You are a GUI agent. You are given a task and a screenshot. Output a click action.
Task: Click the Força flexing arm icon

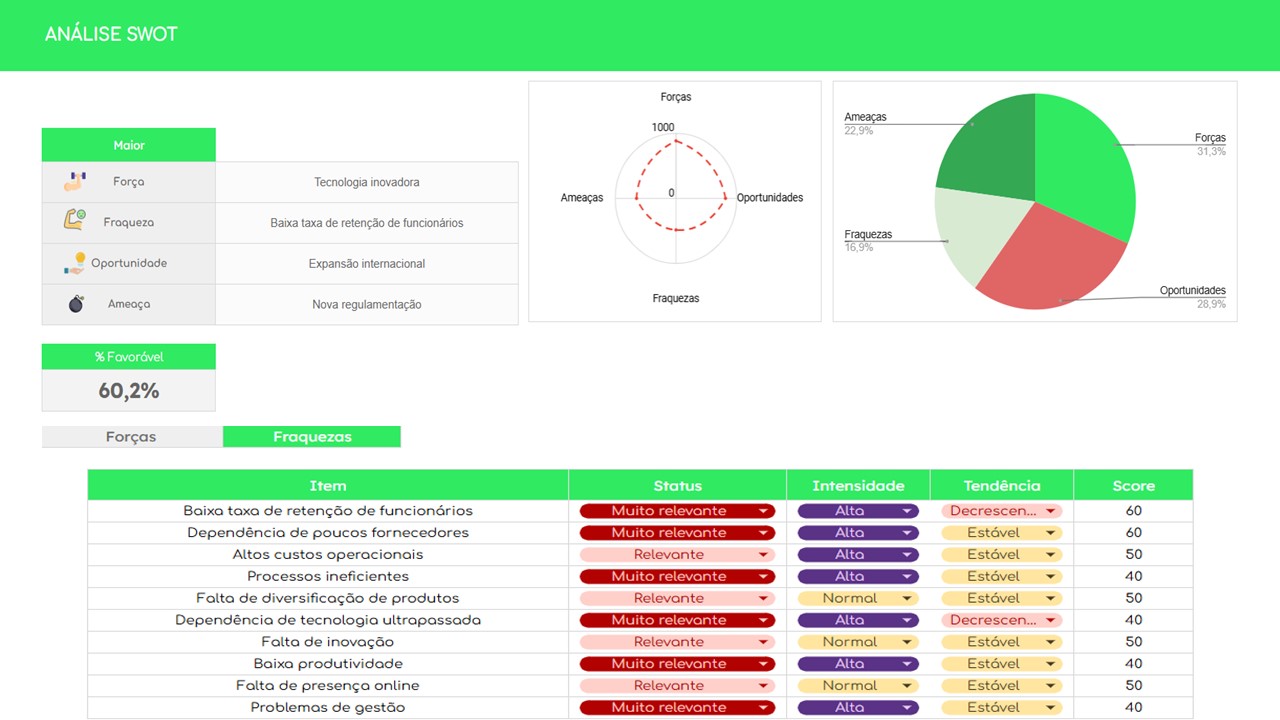tap(75, 182)
